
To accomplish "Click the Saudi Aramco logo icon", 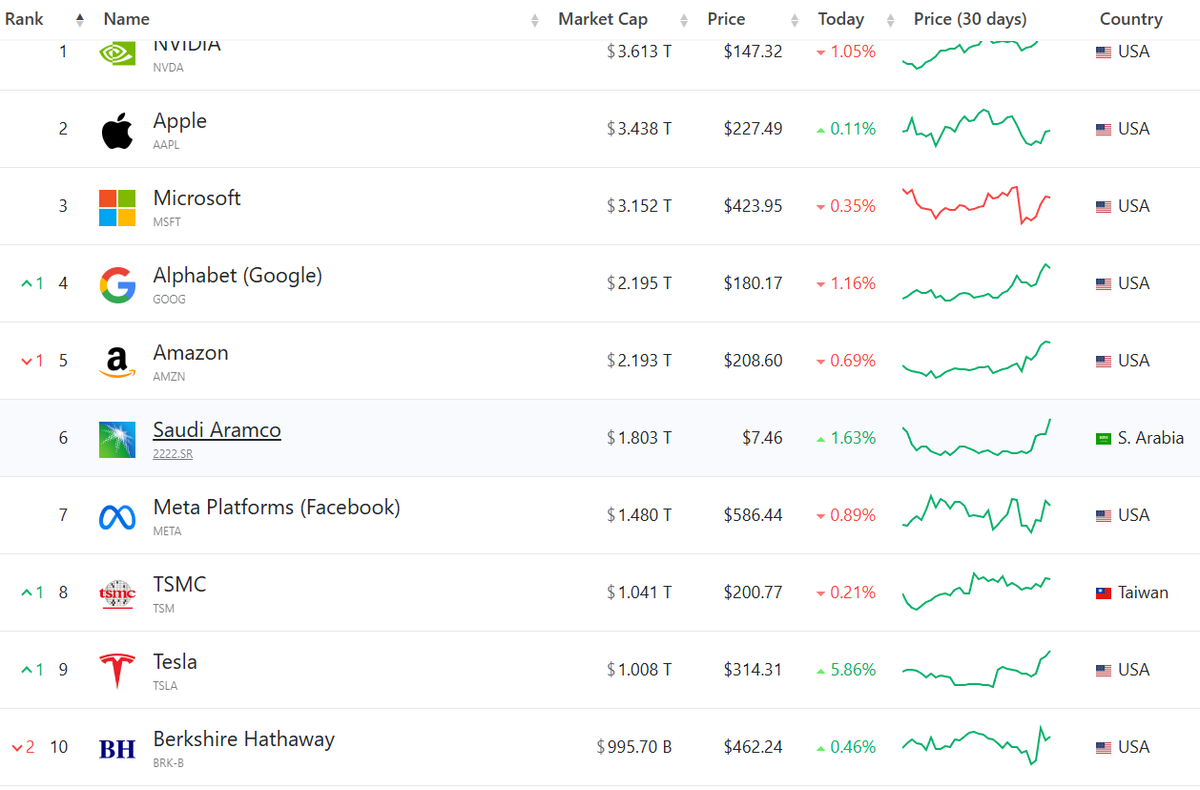I will click(x=117, y=440).
